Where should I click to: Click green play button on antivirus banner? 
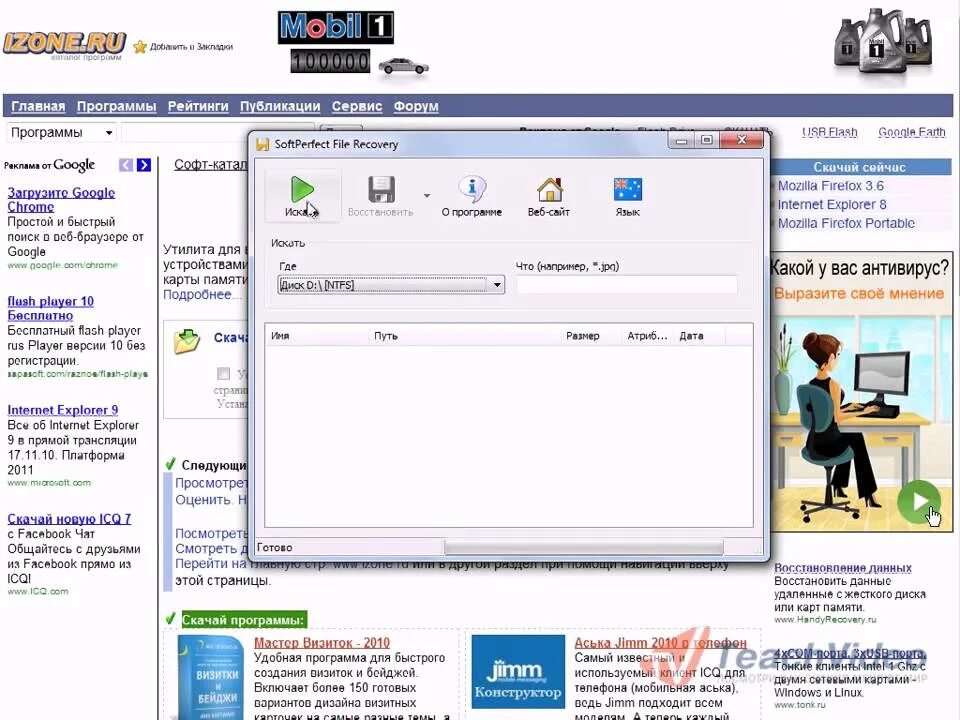(918, 501)
